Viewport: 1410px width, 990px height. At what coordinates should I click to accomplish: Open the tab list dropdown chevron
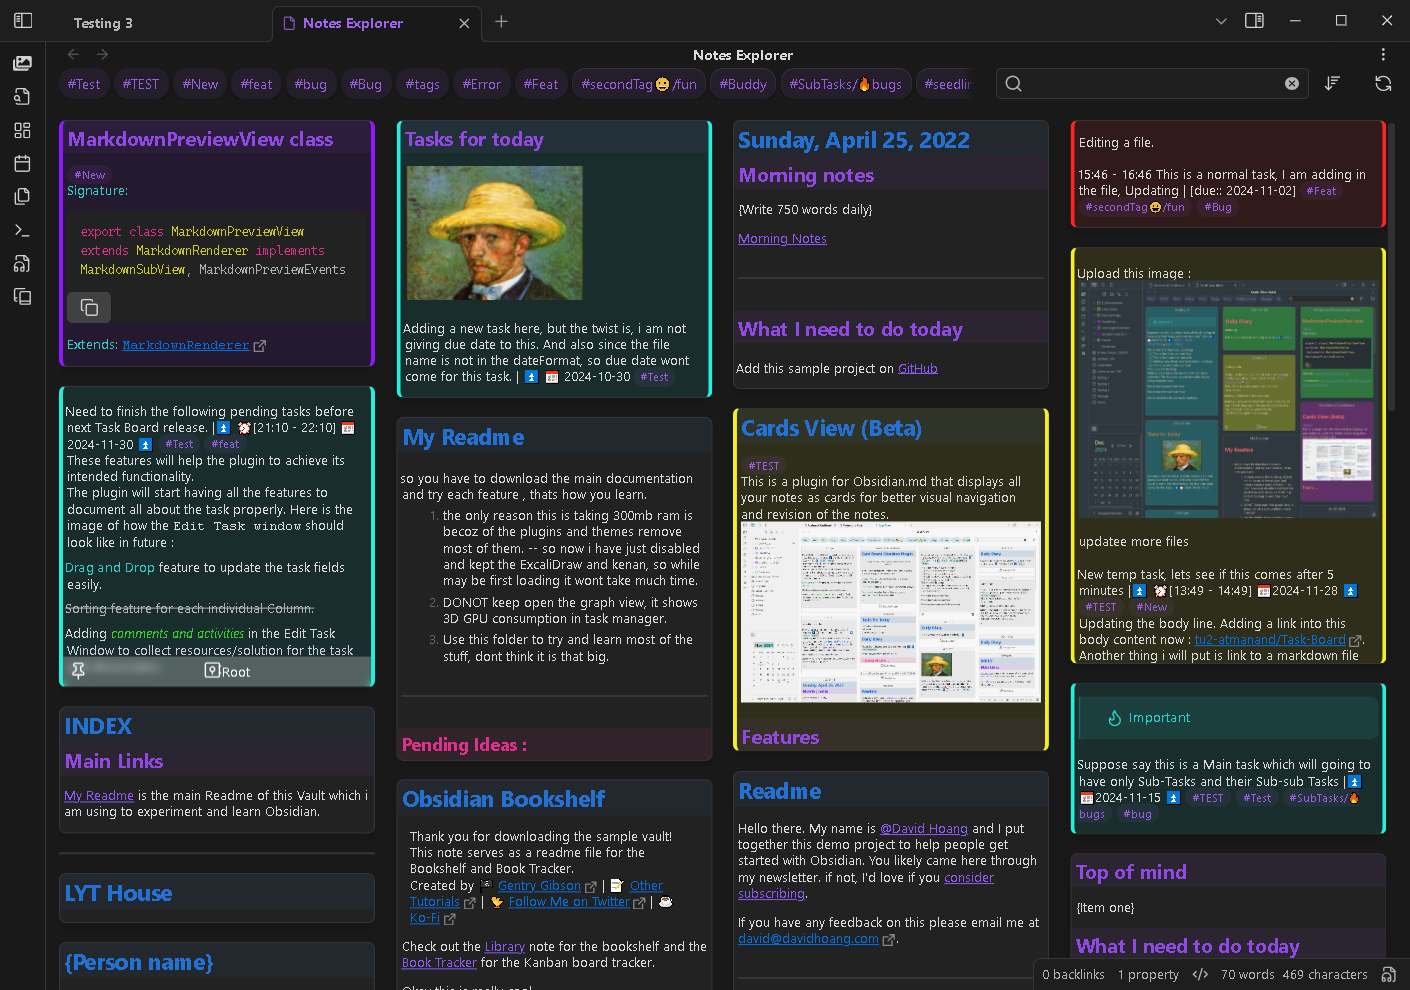(x=1221, y=20)
